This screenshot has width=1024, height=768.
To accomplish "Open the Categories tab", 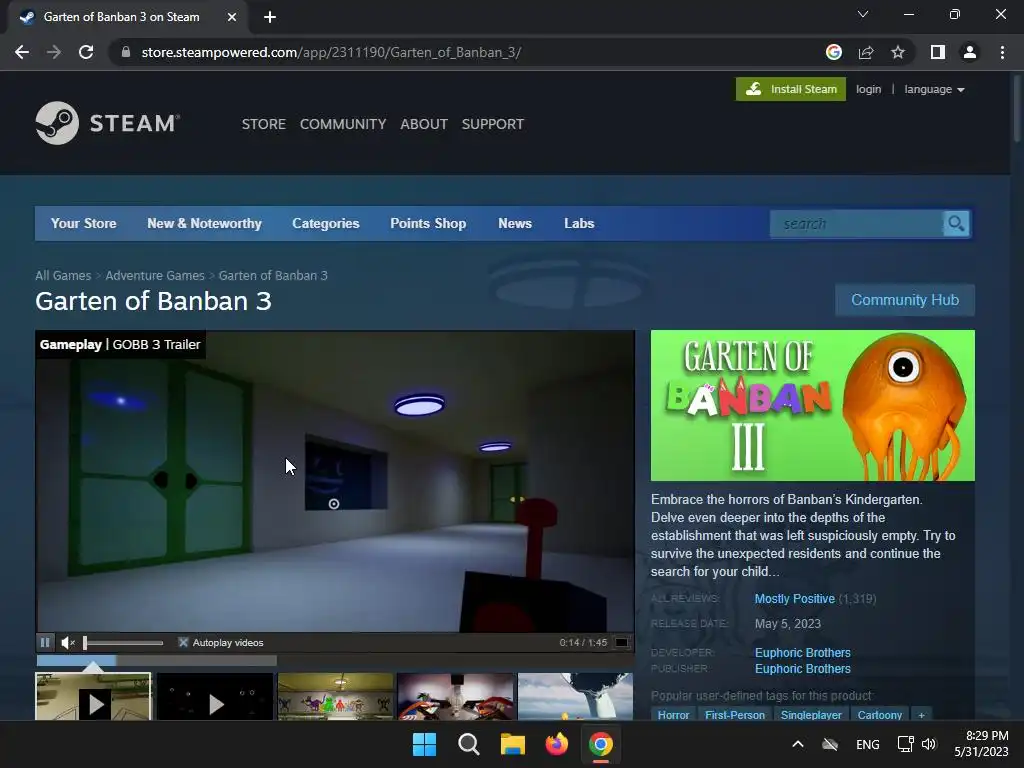I will pyautogui.click(x=326, y=223).
